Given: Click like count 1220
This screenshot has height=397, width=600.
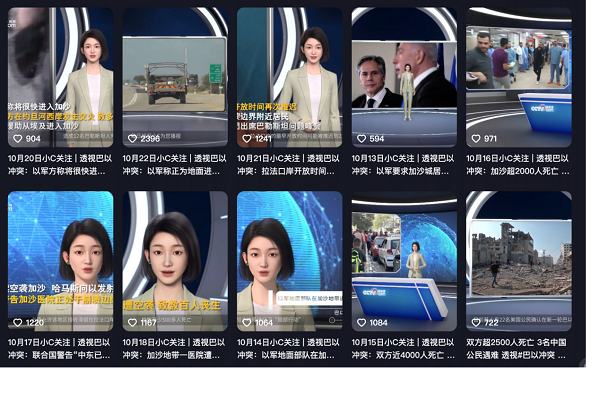Looking at the screenshot, I should [34, 323].
